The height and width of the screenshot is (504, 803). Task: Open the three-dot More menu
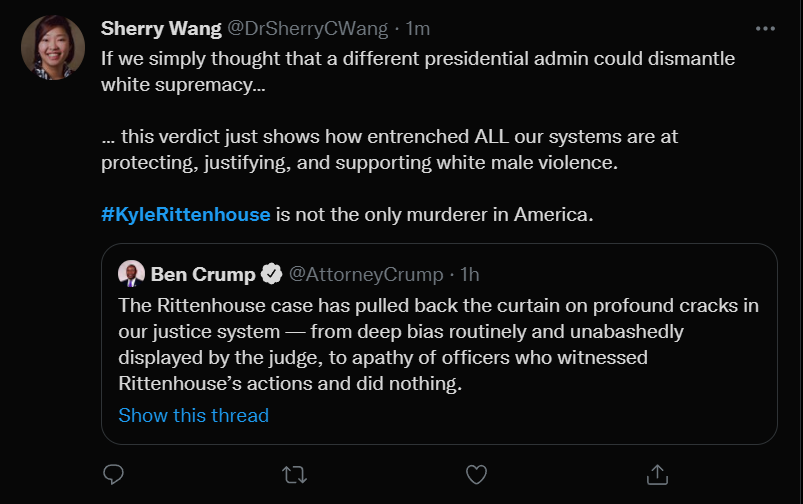point(766,28)
